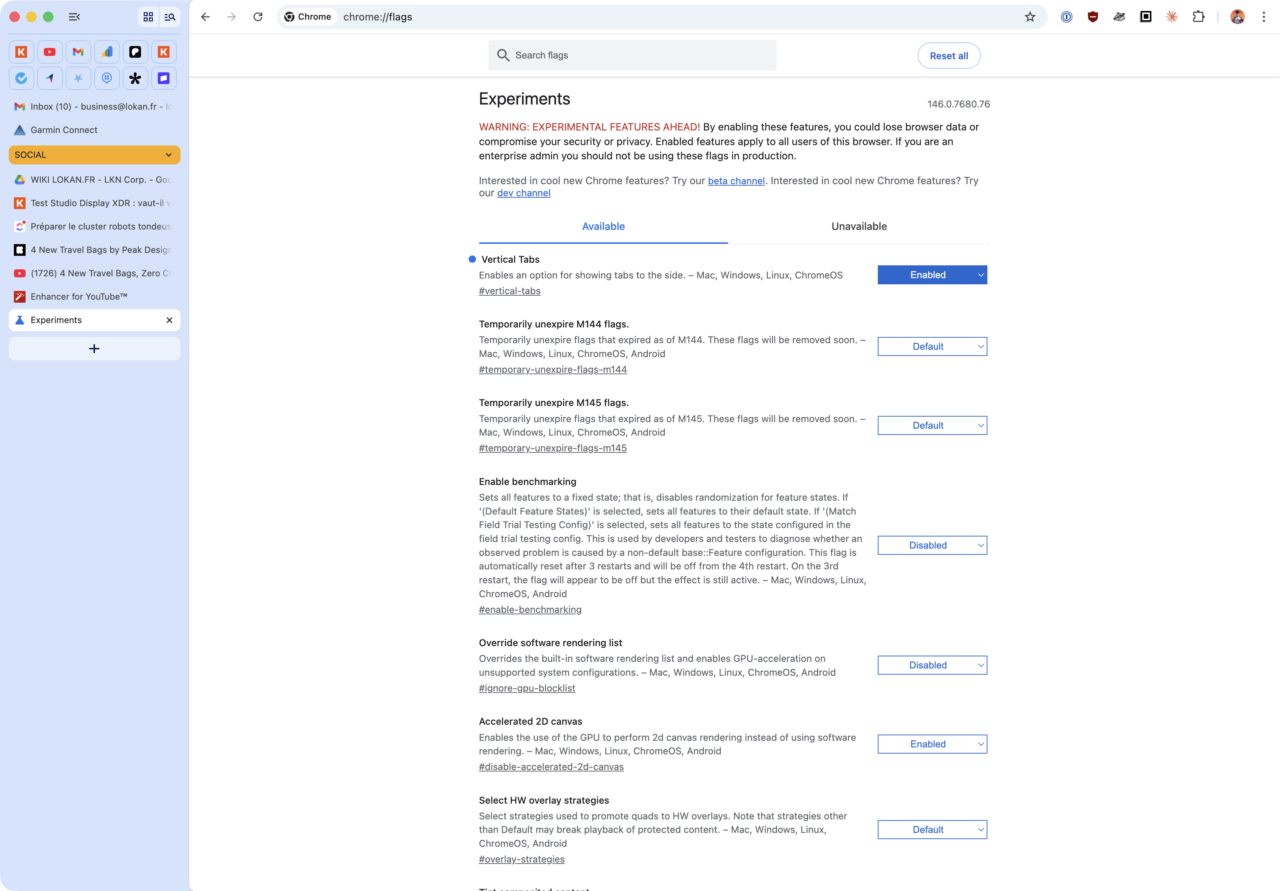Open the ad blocker shield extension

(1093, 16)
